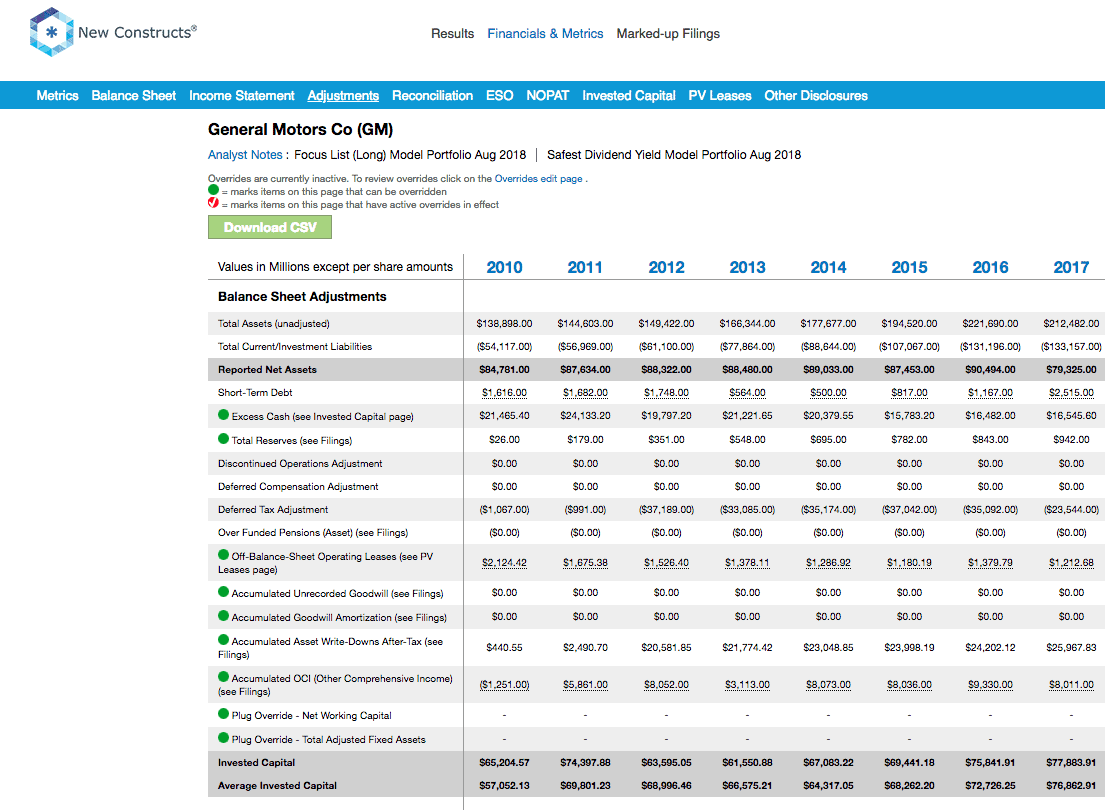Click 2013 Short-Term Debt value $564.00

tap(747, 393)
